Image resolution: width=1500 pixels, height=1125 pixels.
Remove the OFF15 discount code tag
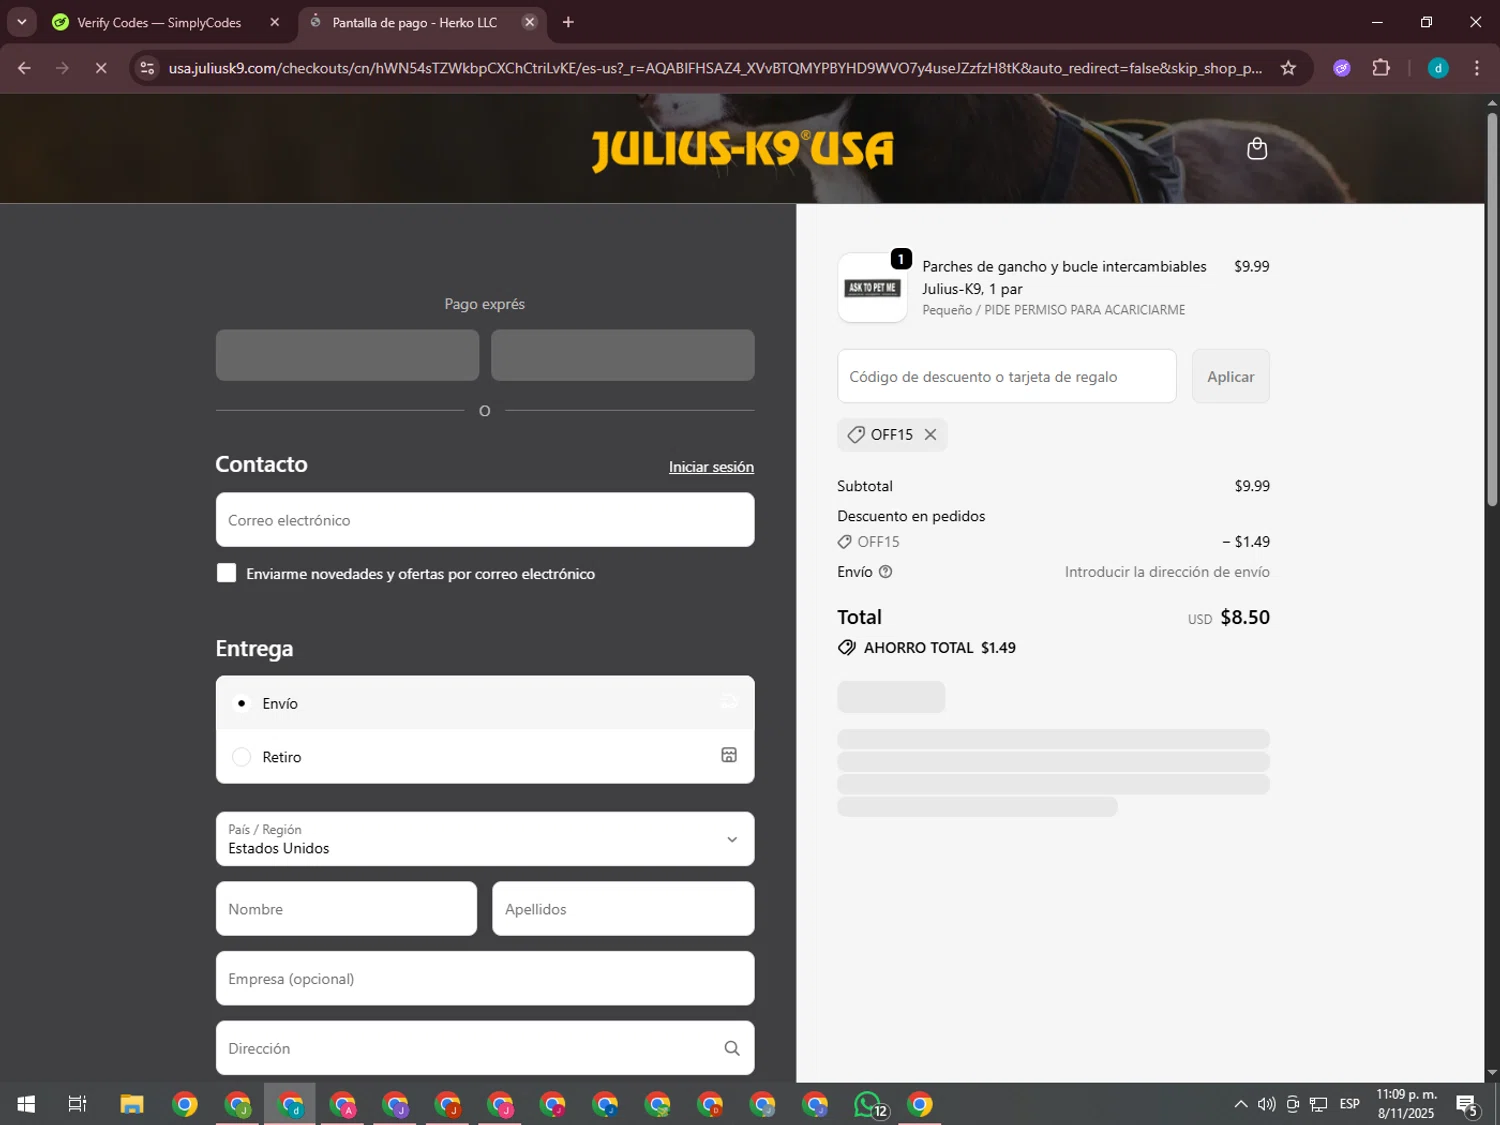930,434
